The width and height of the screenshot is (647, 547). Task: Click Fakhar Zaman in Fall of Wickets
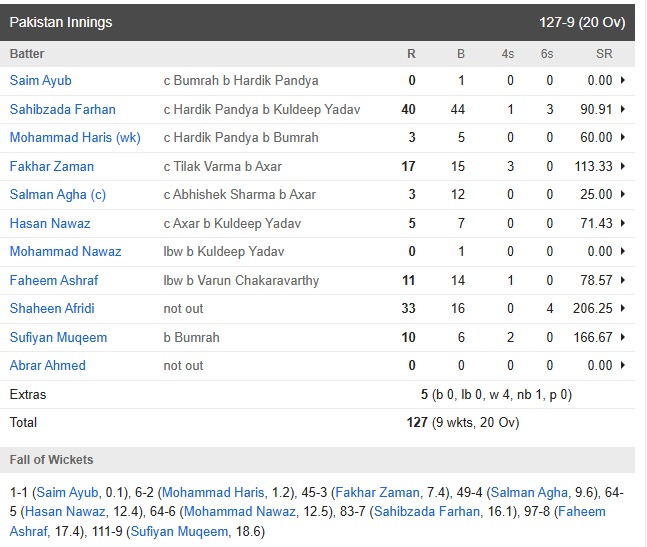(377, 492)
